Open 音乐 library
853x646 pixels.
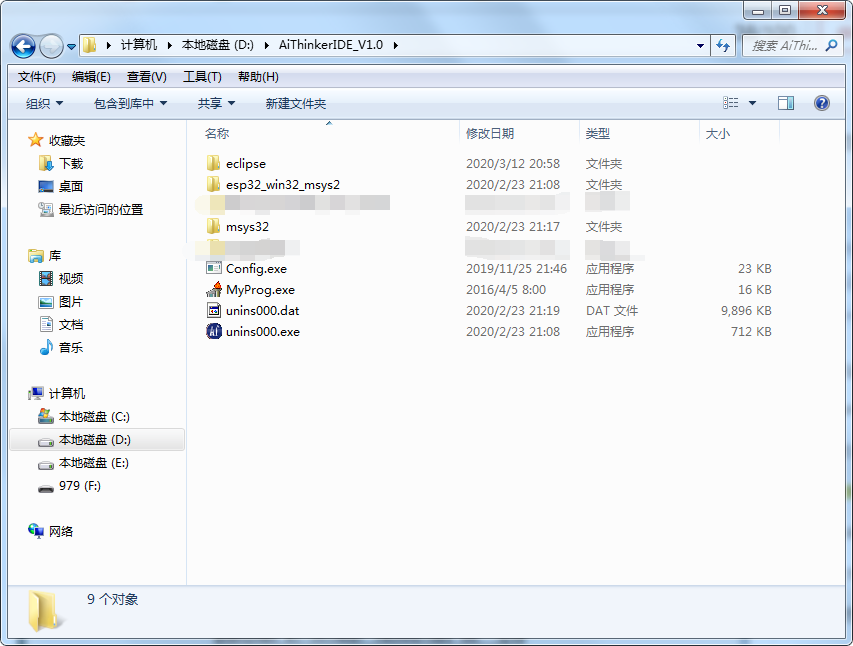pyautogui.click(x=71, y=347)
